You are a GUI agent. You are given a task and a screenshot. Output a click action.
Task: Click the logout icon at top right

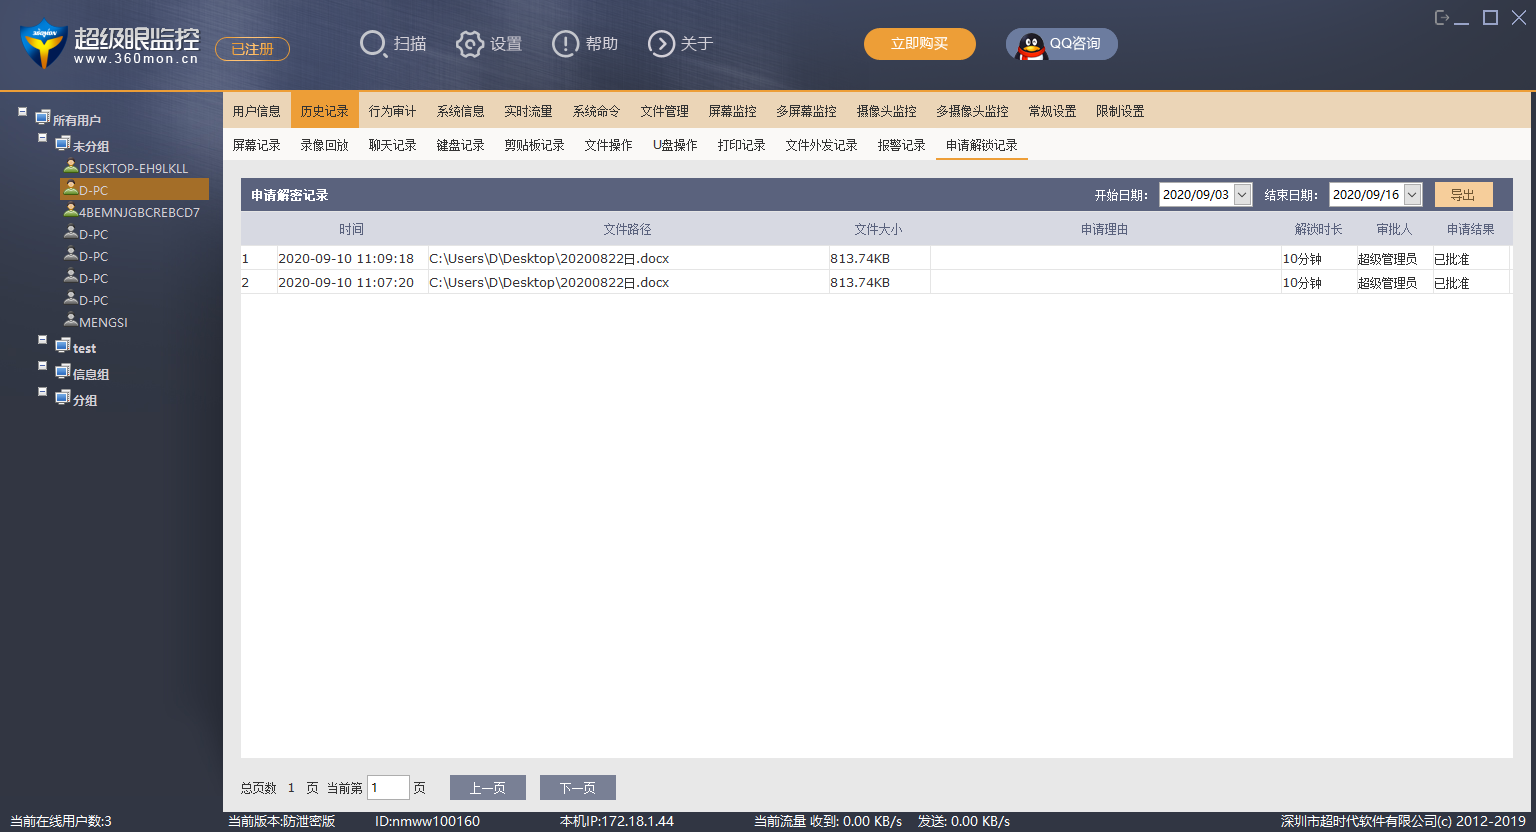(x=1441, y=18)
